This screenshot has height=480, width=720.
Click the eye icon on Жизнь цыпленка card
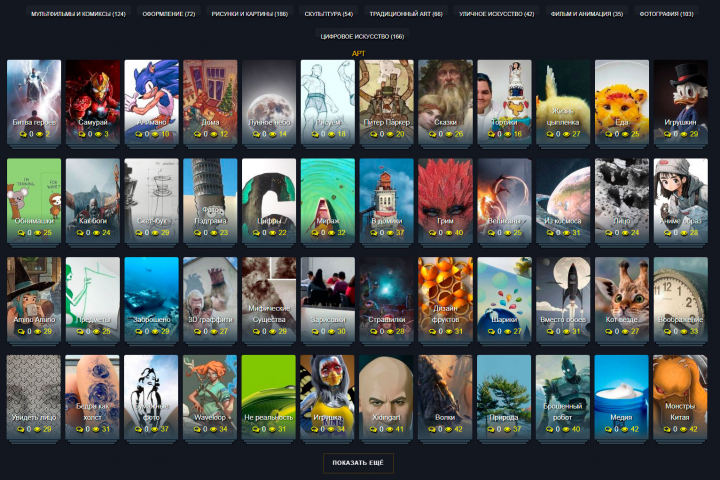(x=566, y=134)
